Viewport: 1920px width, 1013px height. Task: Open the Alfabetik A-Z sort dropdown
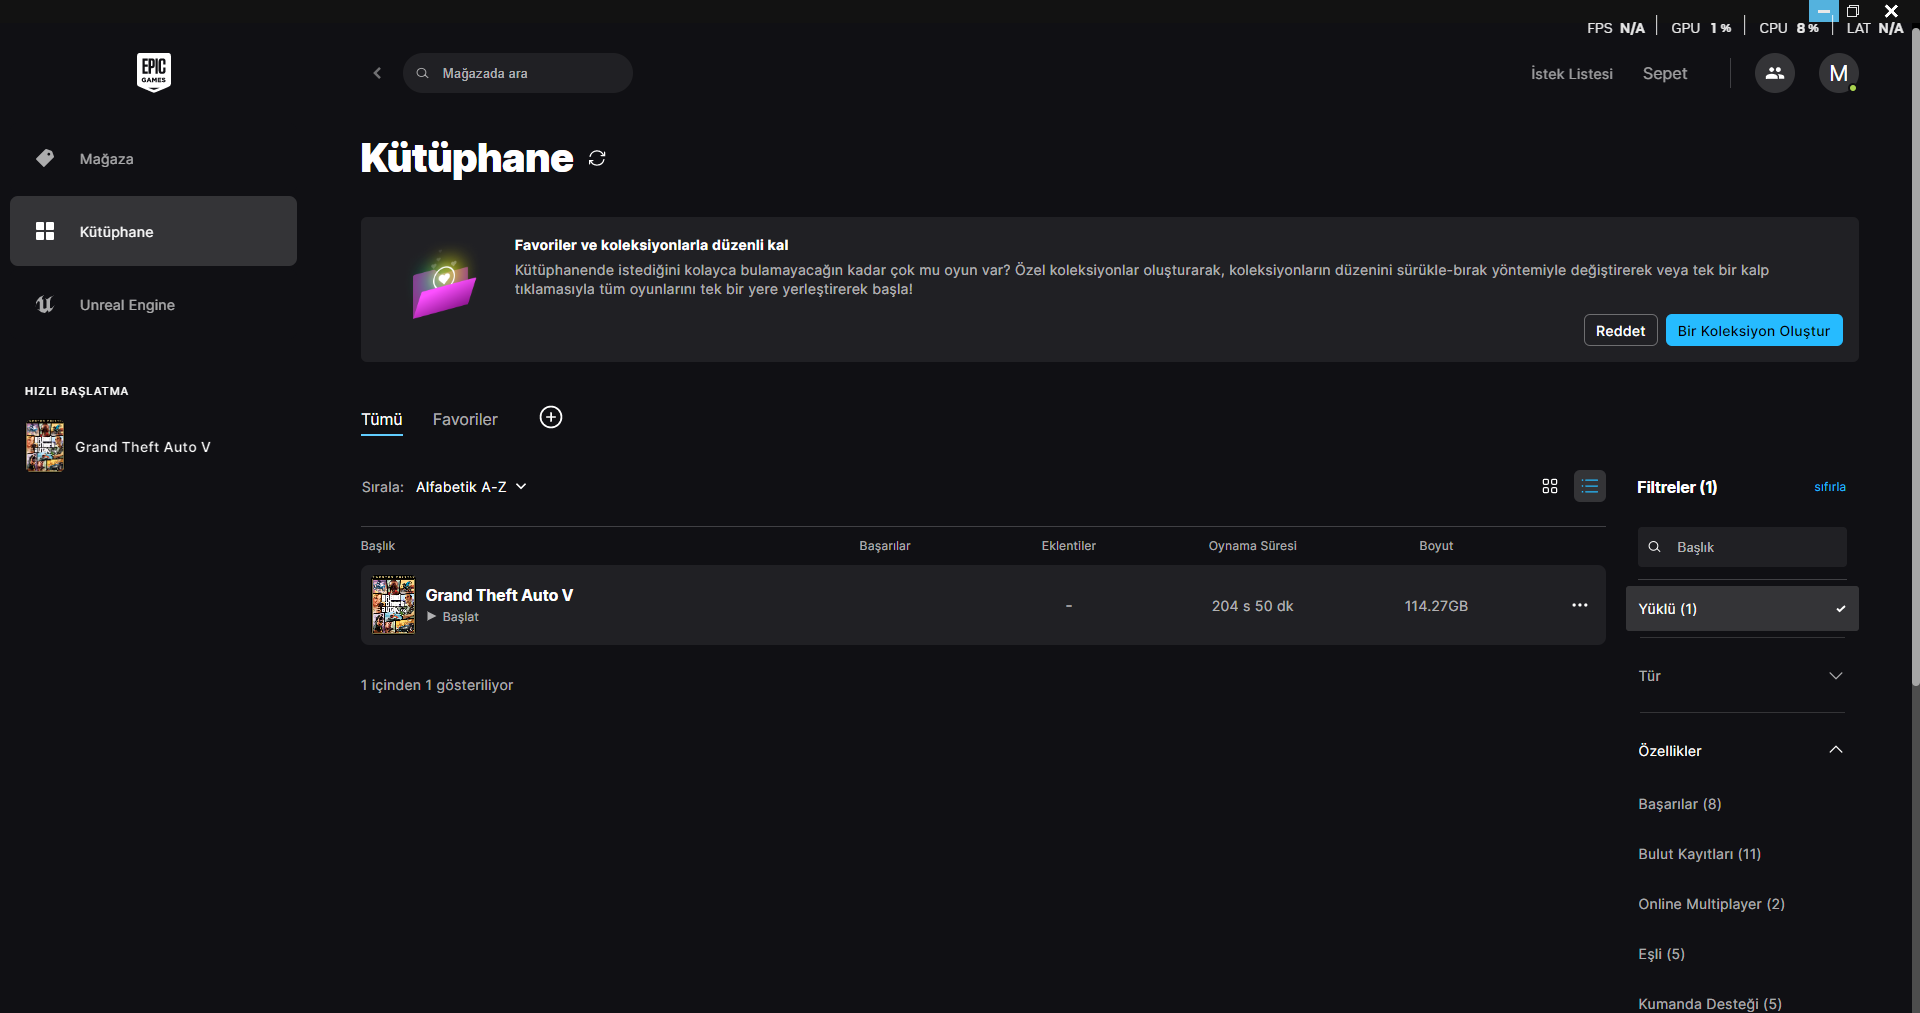471,487
